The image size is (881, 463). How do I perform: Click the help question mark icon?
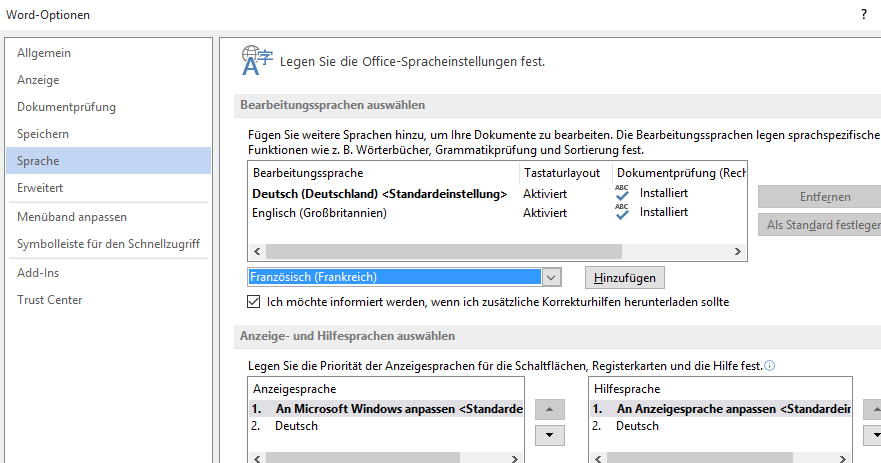[864, 15]
